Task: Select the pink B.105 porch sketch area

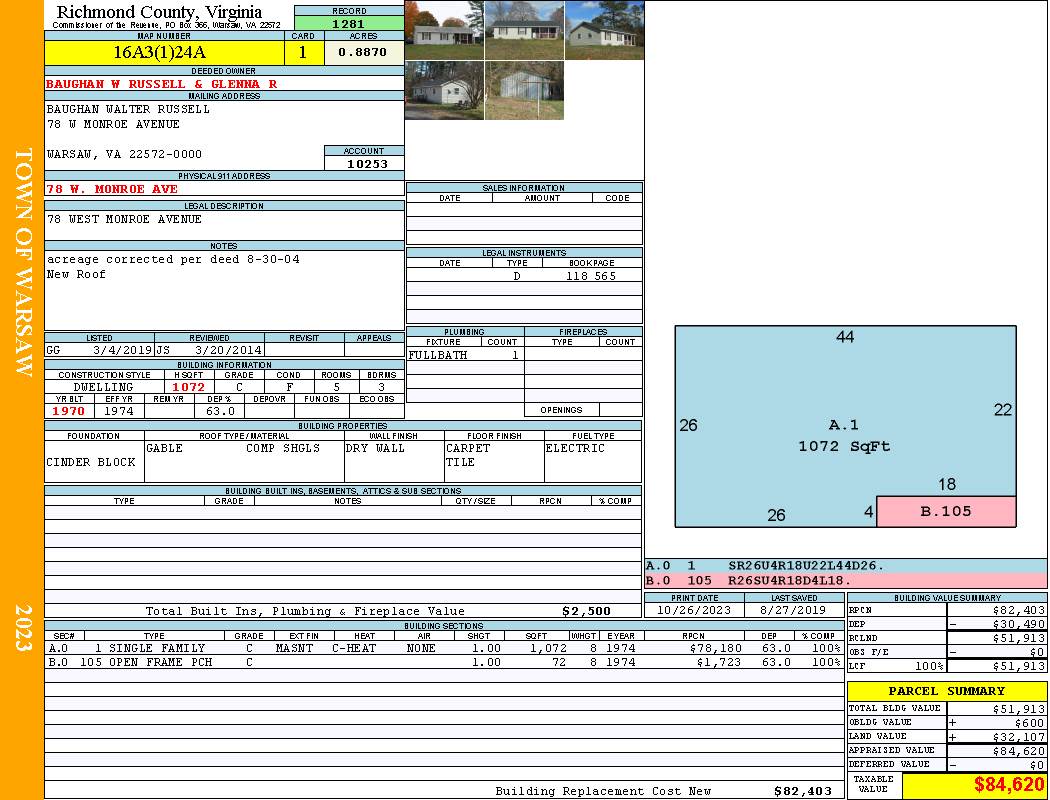Action: [946, 511]
